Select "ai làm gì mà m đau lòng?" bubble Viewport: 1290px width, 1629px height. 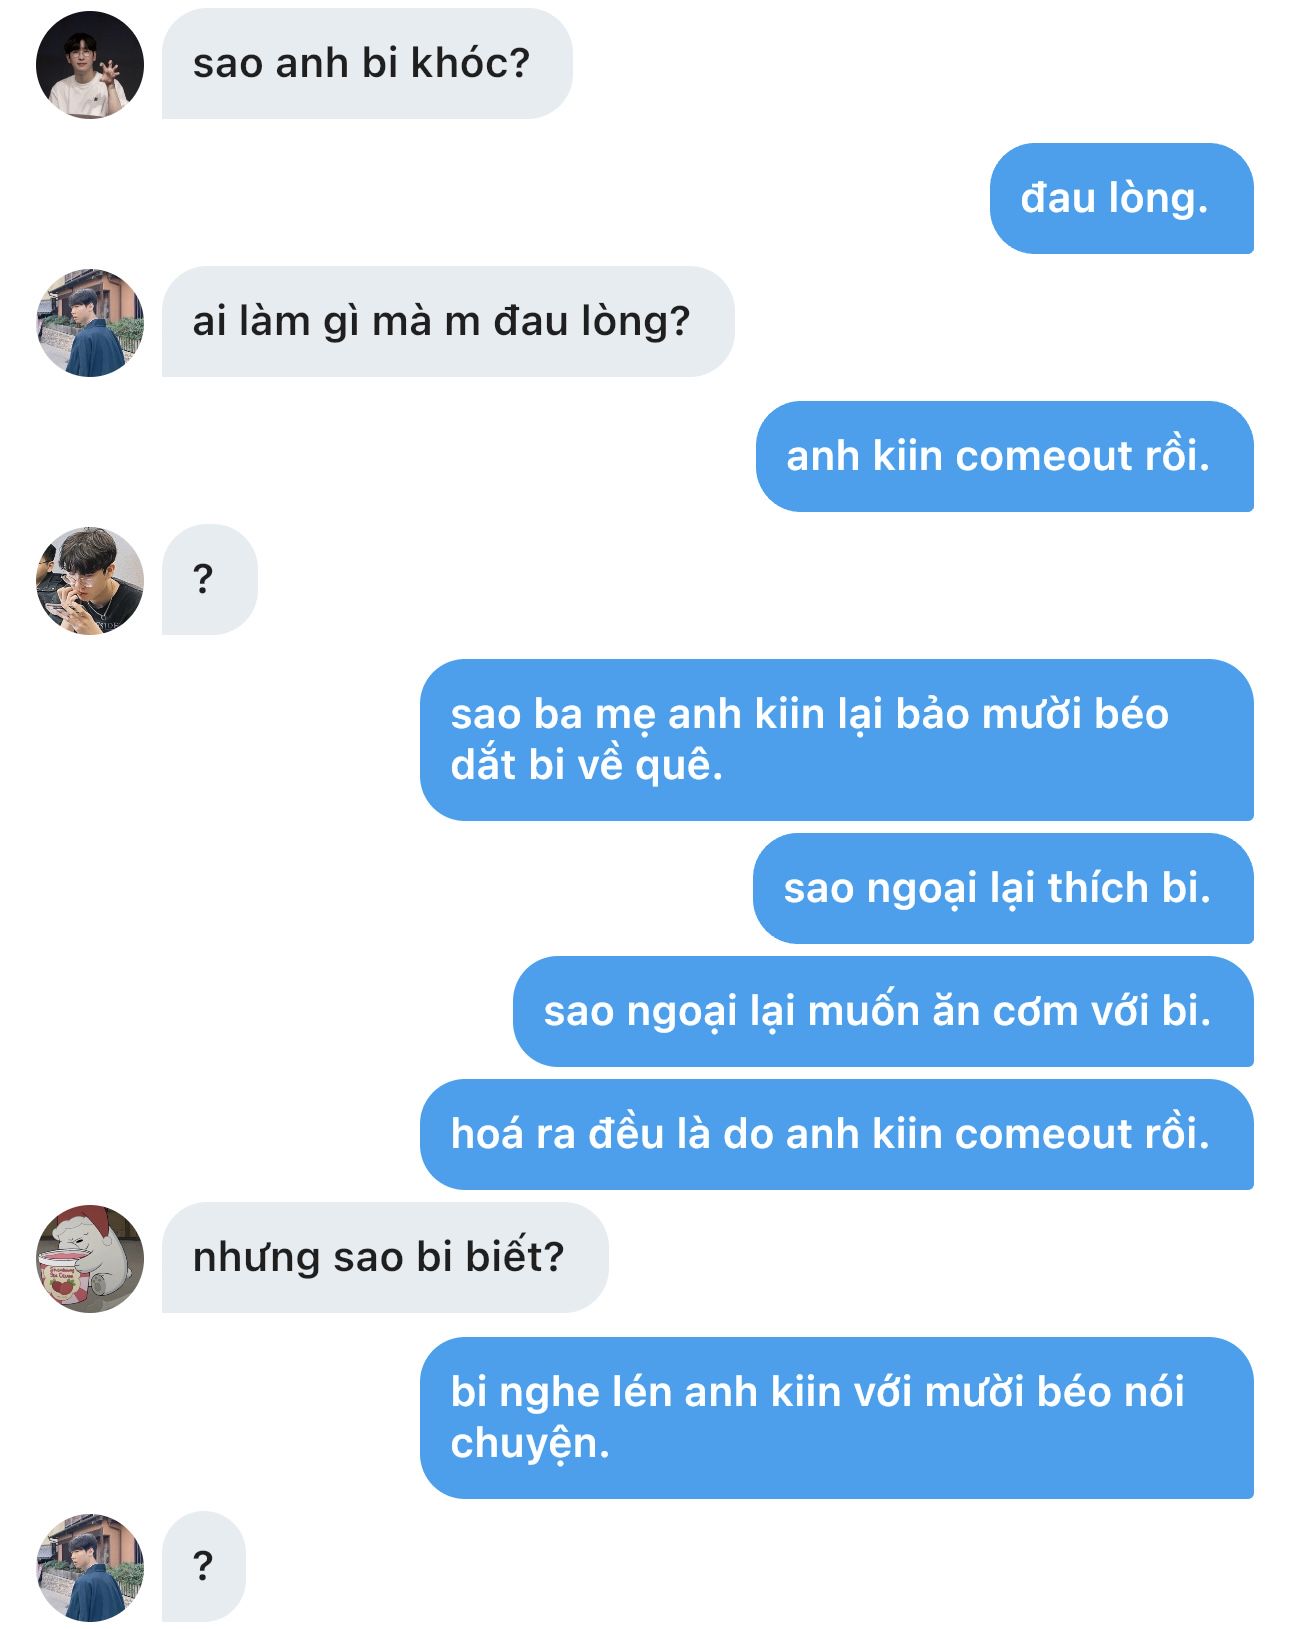coord(448,322)
